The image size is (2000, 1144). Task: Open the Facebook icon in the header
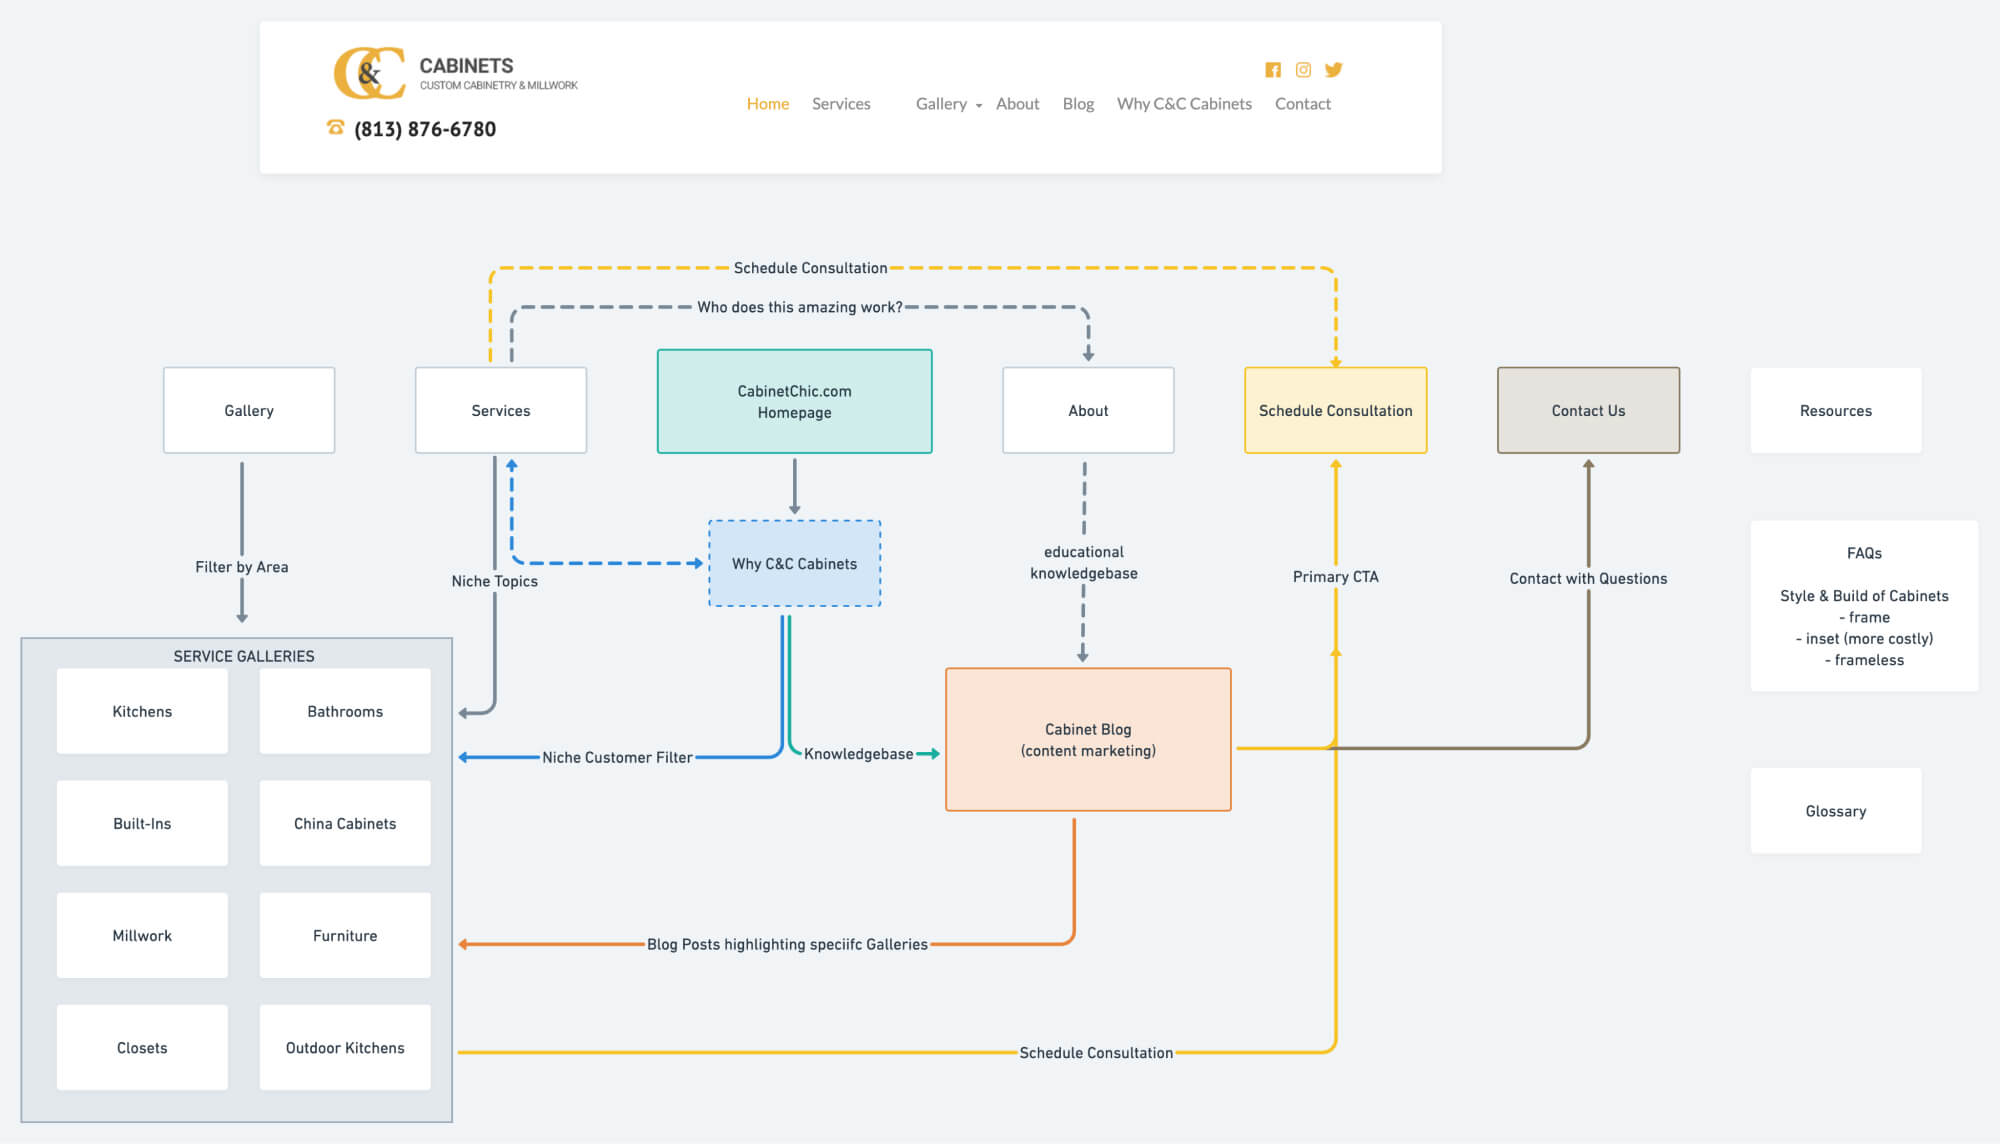(1273, 70)
